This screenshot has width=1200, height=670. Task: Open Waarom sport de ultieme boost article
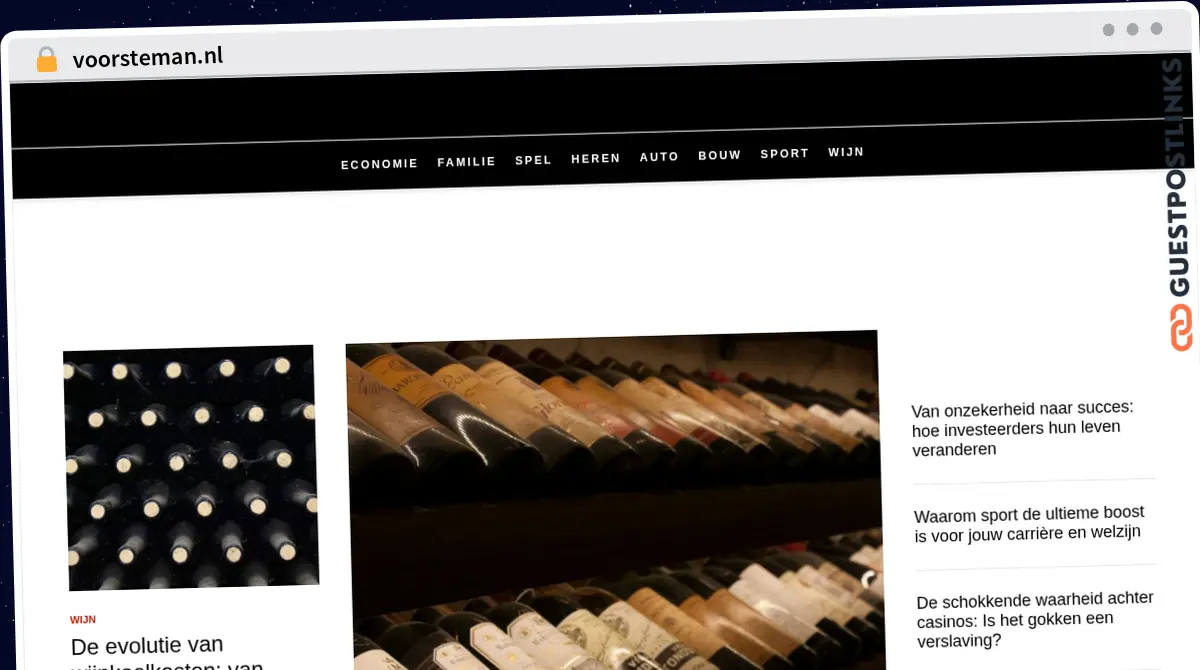[x=1029, y=524]
